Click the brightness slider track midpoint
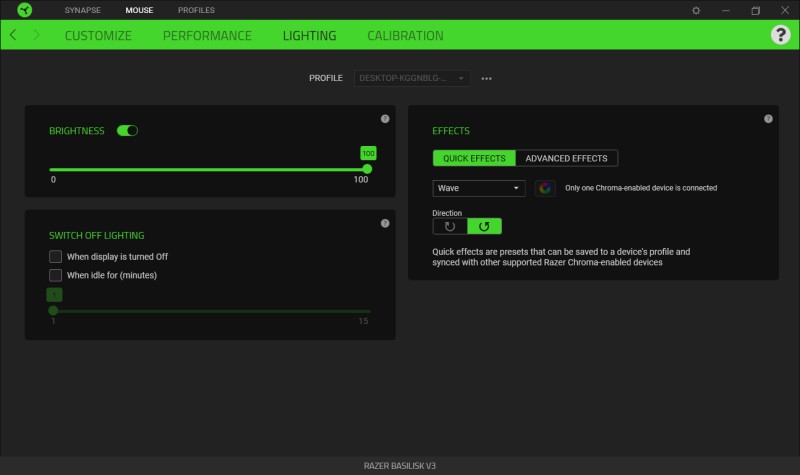 [208, 169]
